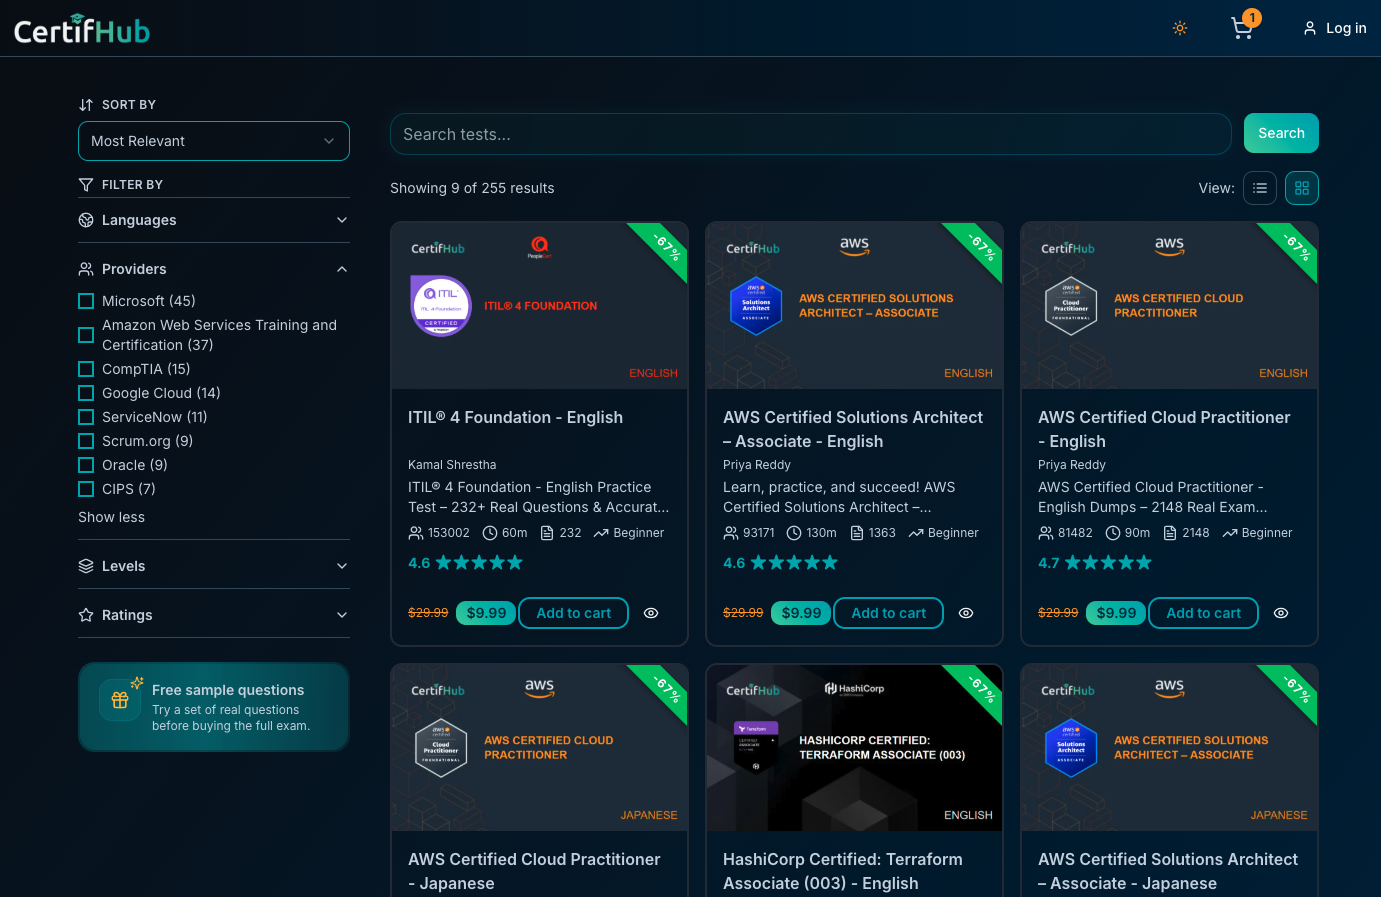Check the CompTIA provider checkbox
This screenshot has height=897, width=1381.
[x=86, y=369]
